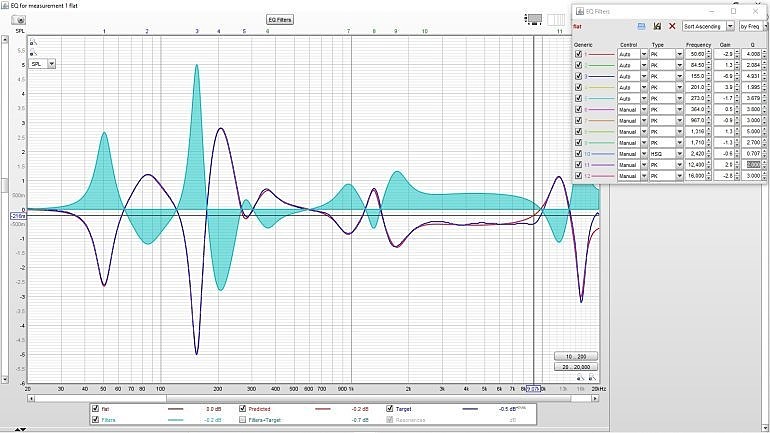This screenshot has width=770, height=433.
Task: Click the Predicted trace color line swatch
Action: pos(323,409)
